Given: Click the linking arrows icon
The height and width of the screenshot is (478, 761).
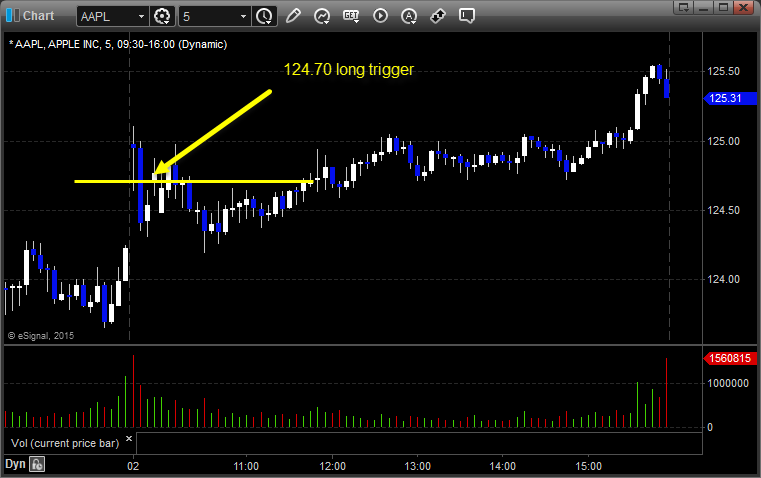Looking at the screenshot, I should (438, 16).
